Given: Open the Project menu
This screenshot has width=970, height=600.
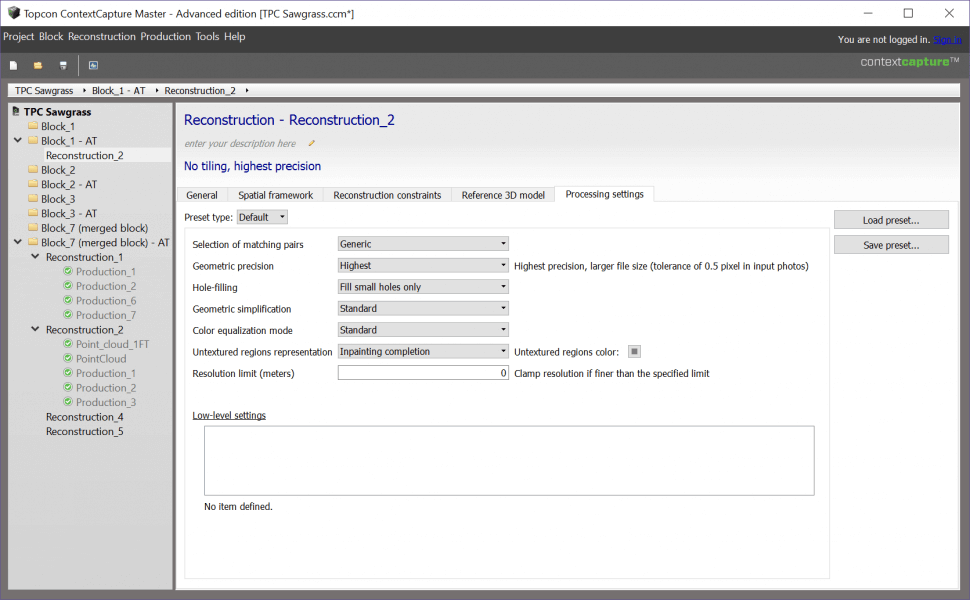Looking at the screenshot, I should (x=19, y=36).
